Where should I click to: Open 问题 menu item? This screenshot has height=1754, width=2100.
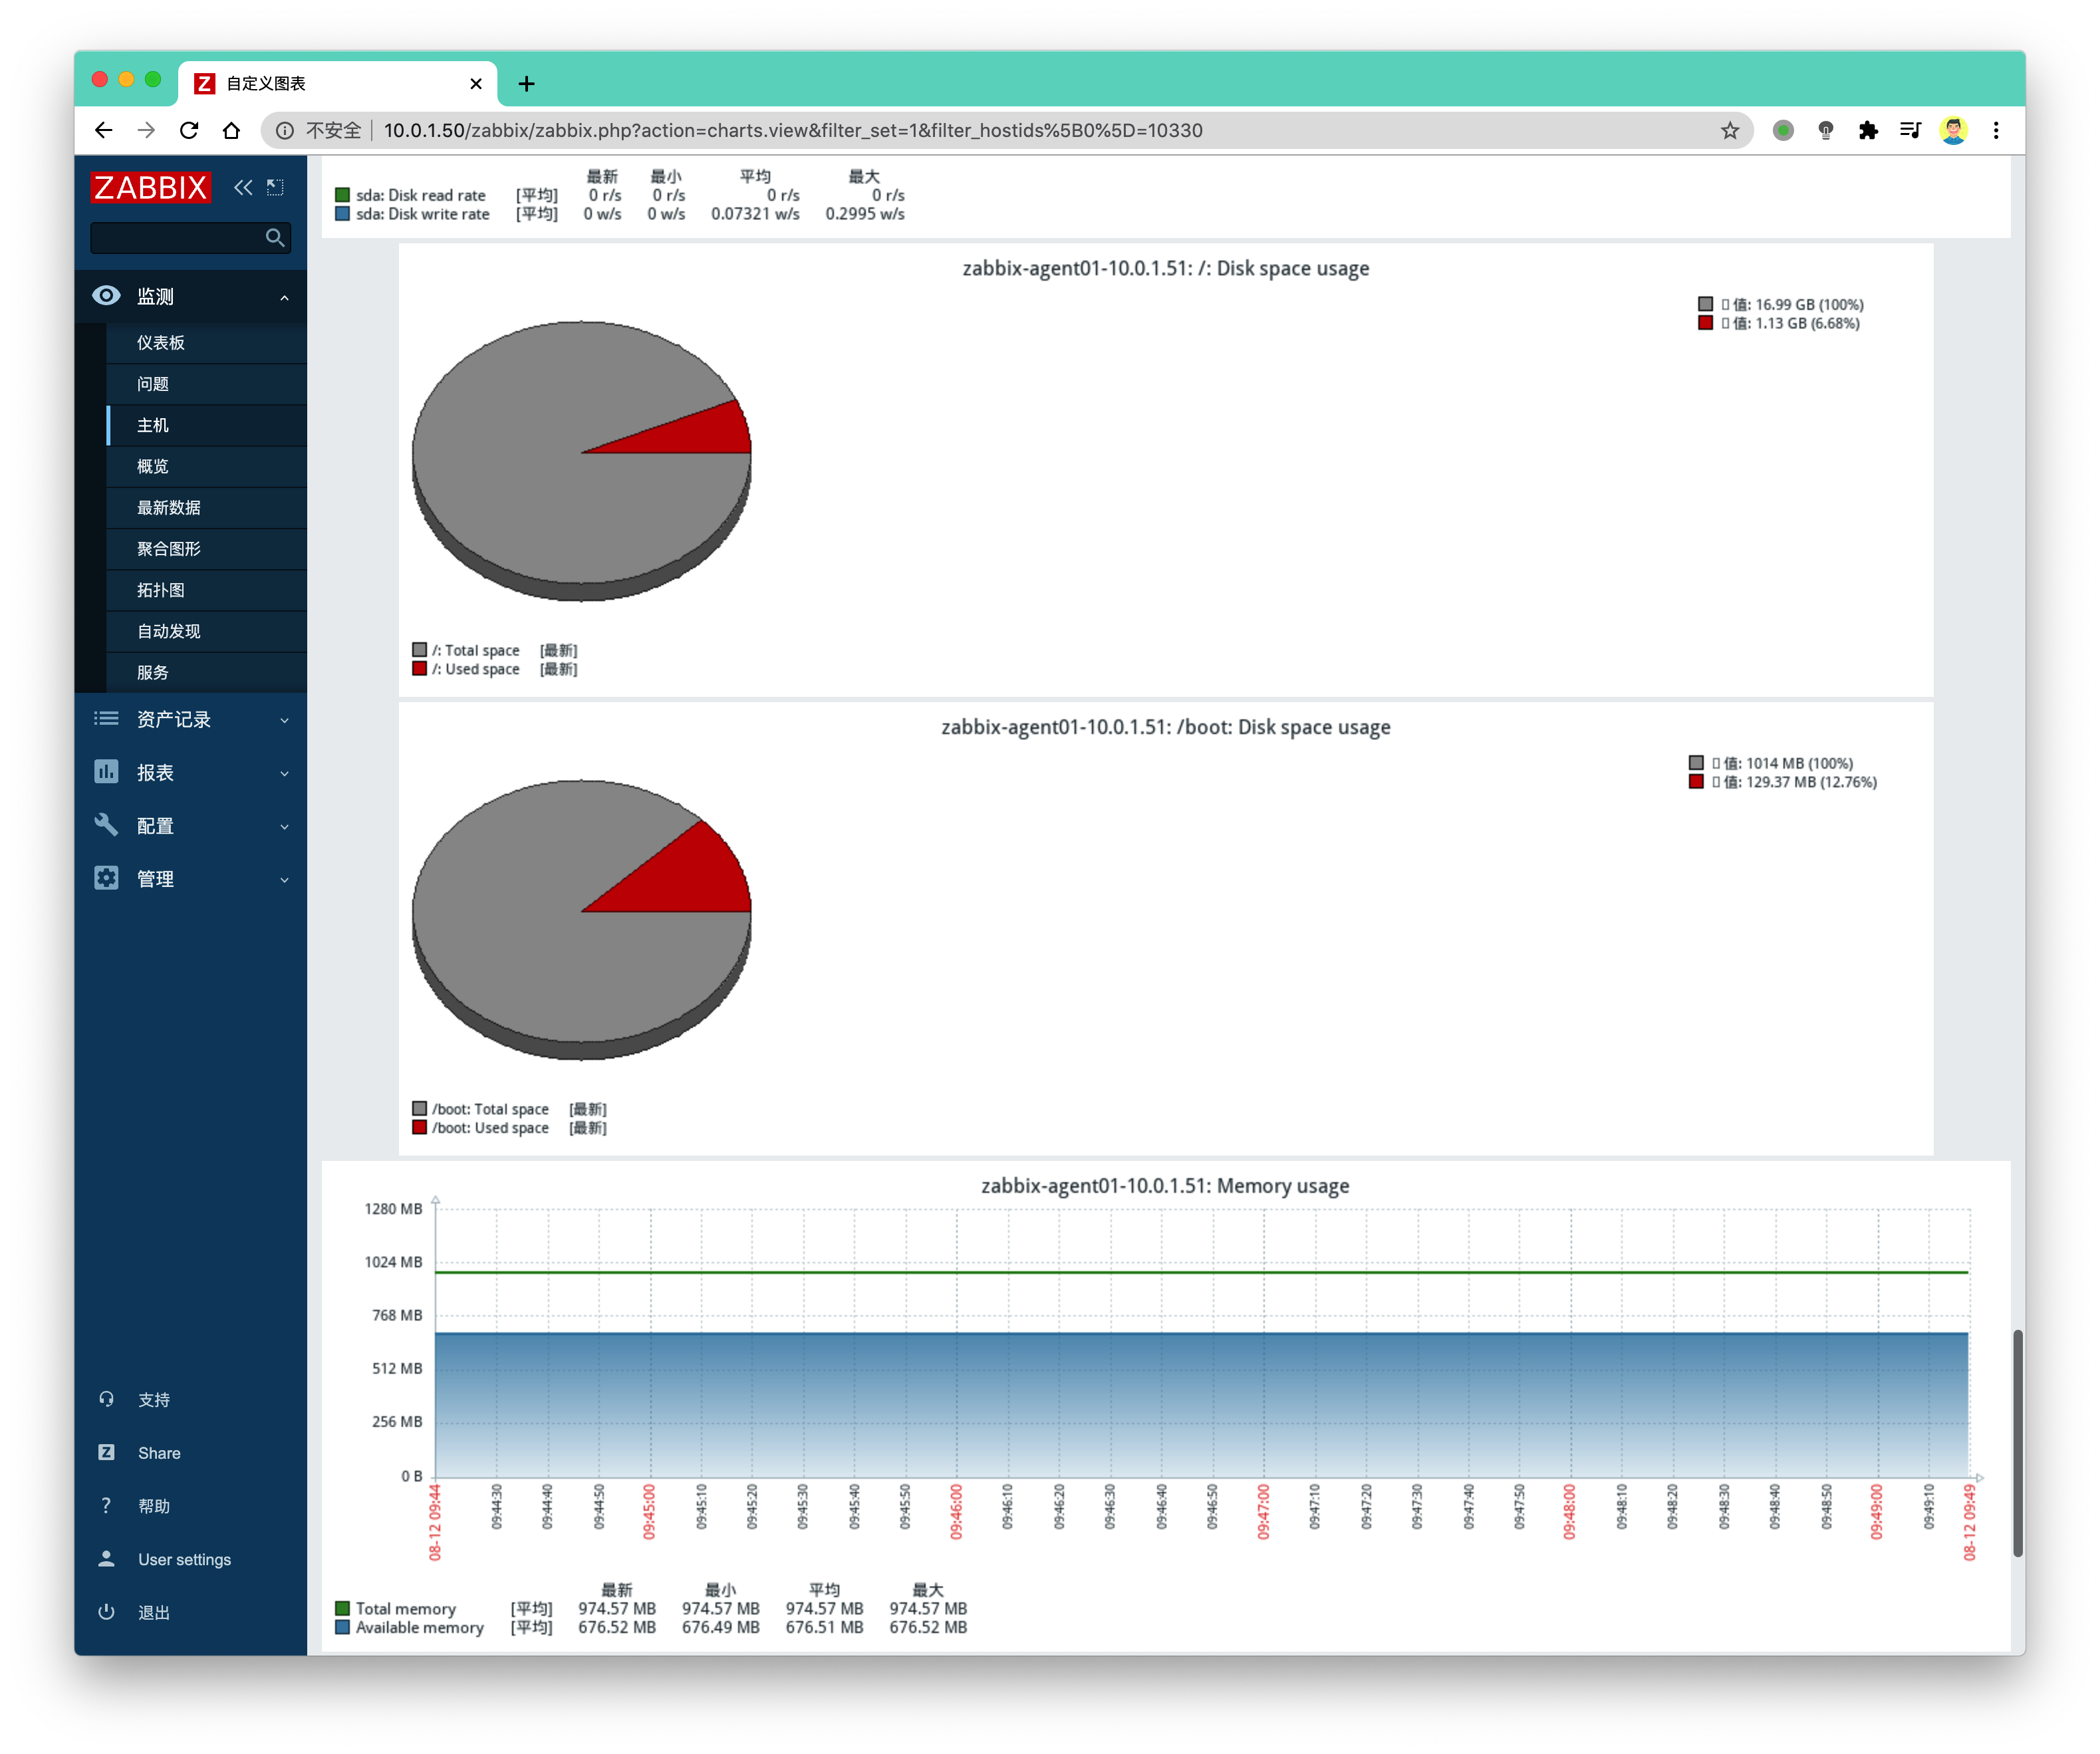pos(206,384)
